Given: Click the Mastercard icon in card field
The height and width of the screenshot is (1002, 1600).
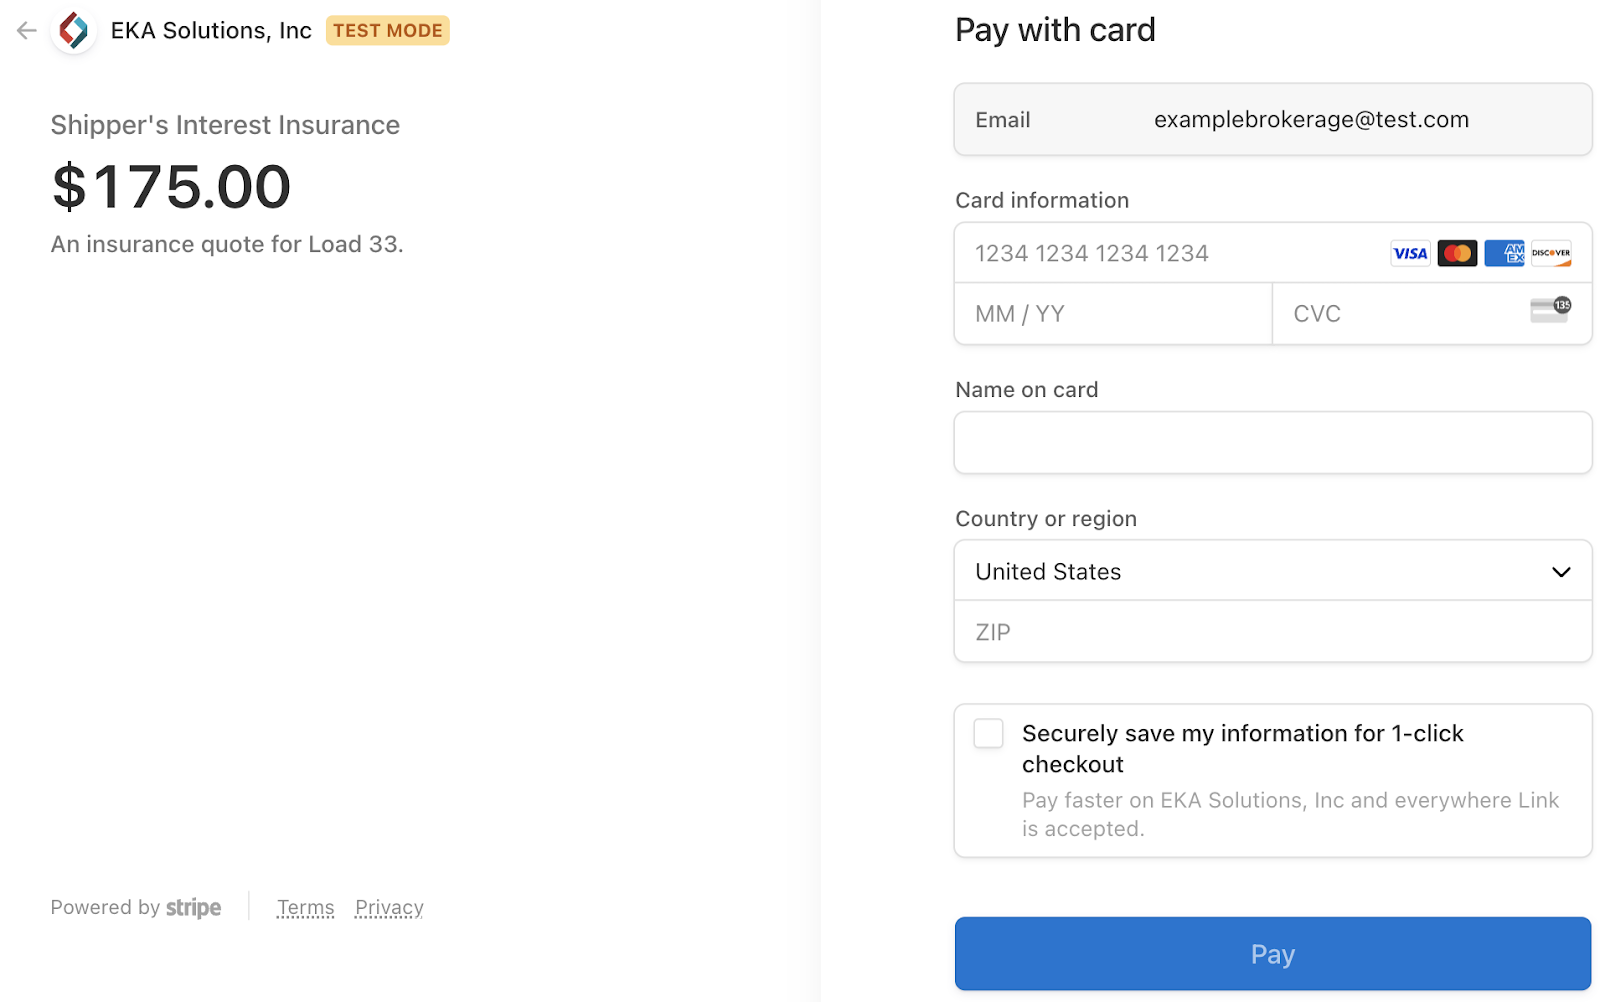Looking at the screenshot, I should pyautogui.click(x=1457, y=253).
